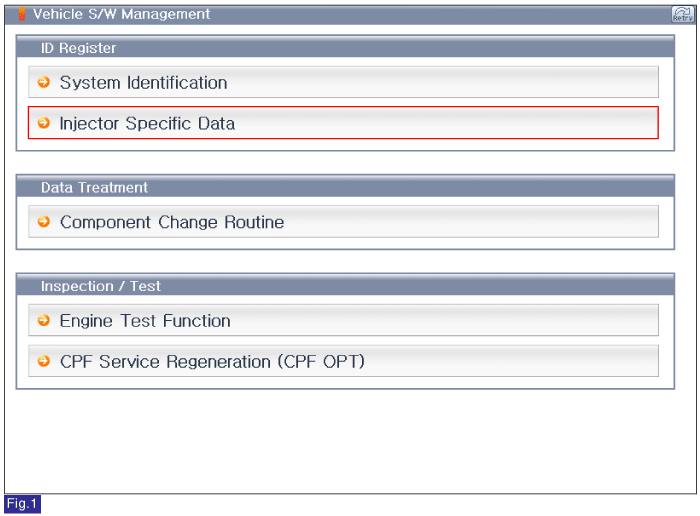Click the orange icon beside Vehicle S/W Management
Viewport: 700px width, 516px height.
click(x=21, y=14)
